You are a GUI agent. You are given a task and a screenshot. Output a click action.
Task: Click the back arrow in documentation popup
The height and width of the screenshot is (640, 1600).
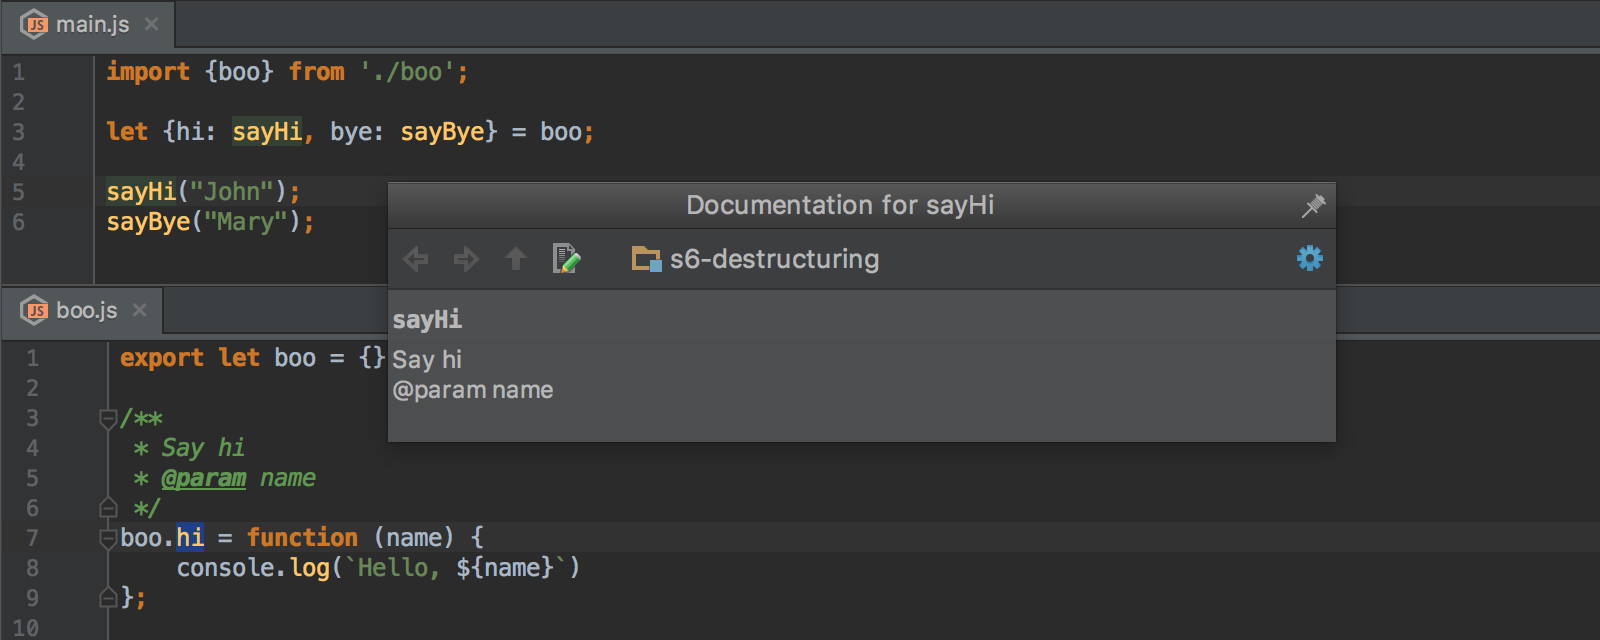point(416,260)
